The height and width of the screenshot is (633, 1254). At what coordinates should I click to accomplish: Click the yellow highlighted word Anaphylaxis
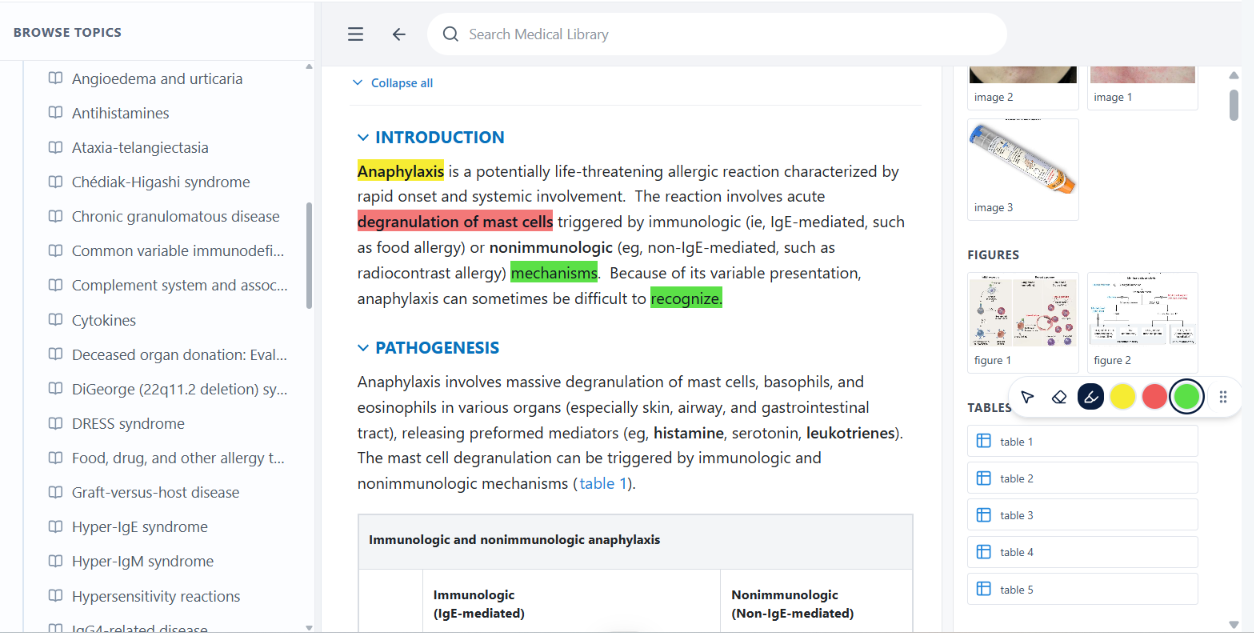pos(401,171)
